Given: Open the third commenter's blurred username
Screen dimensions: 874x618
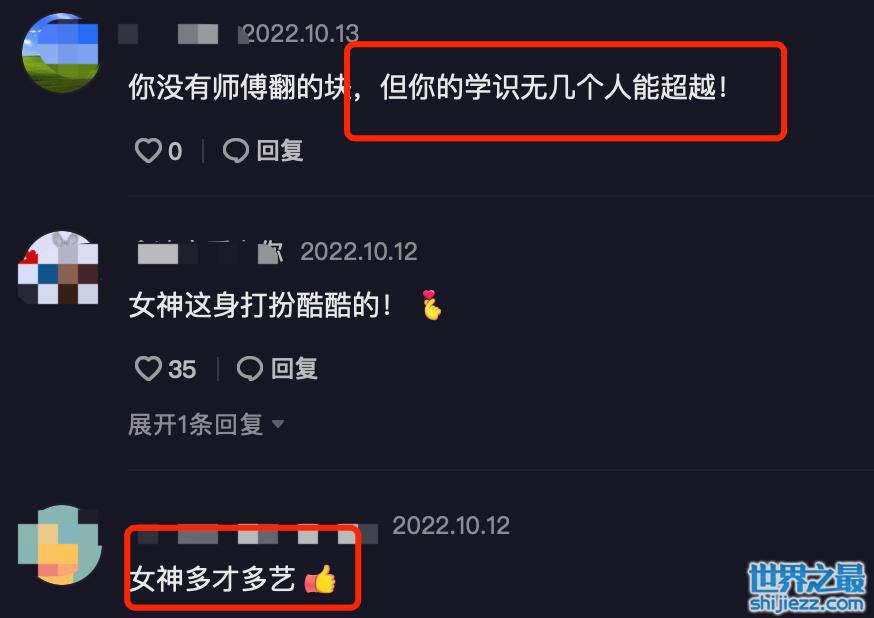Looking at the screenshot, I should pyautogui.click(x=258, y=534).
